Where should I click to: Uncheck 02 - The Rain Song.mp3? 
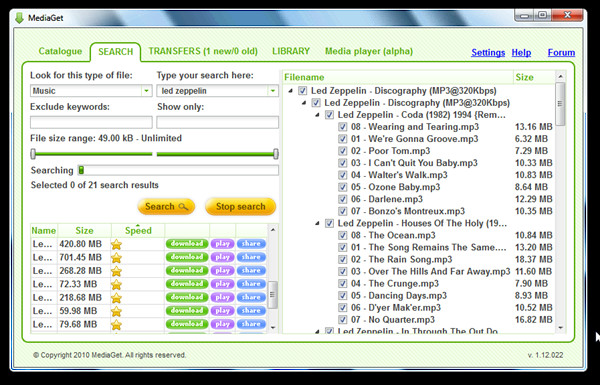click(x=342, y=259)
